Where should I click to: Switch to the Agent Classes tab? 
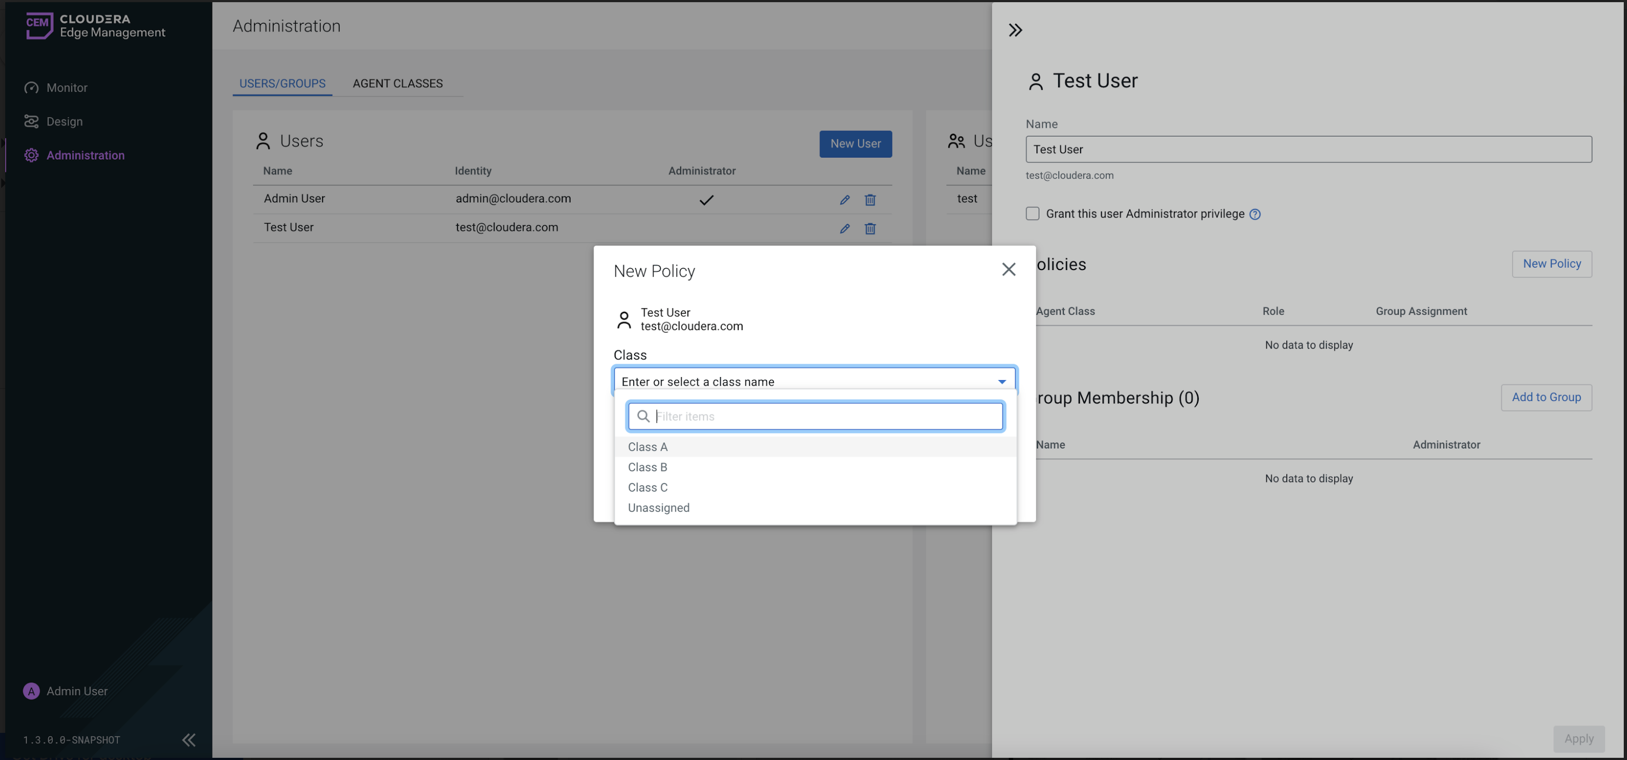click(397, 84)
